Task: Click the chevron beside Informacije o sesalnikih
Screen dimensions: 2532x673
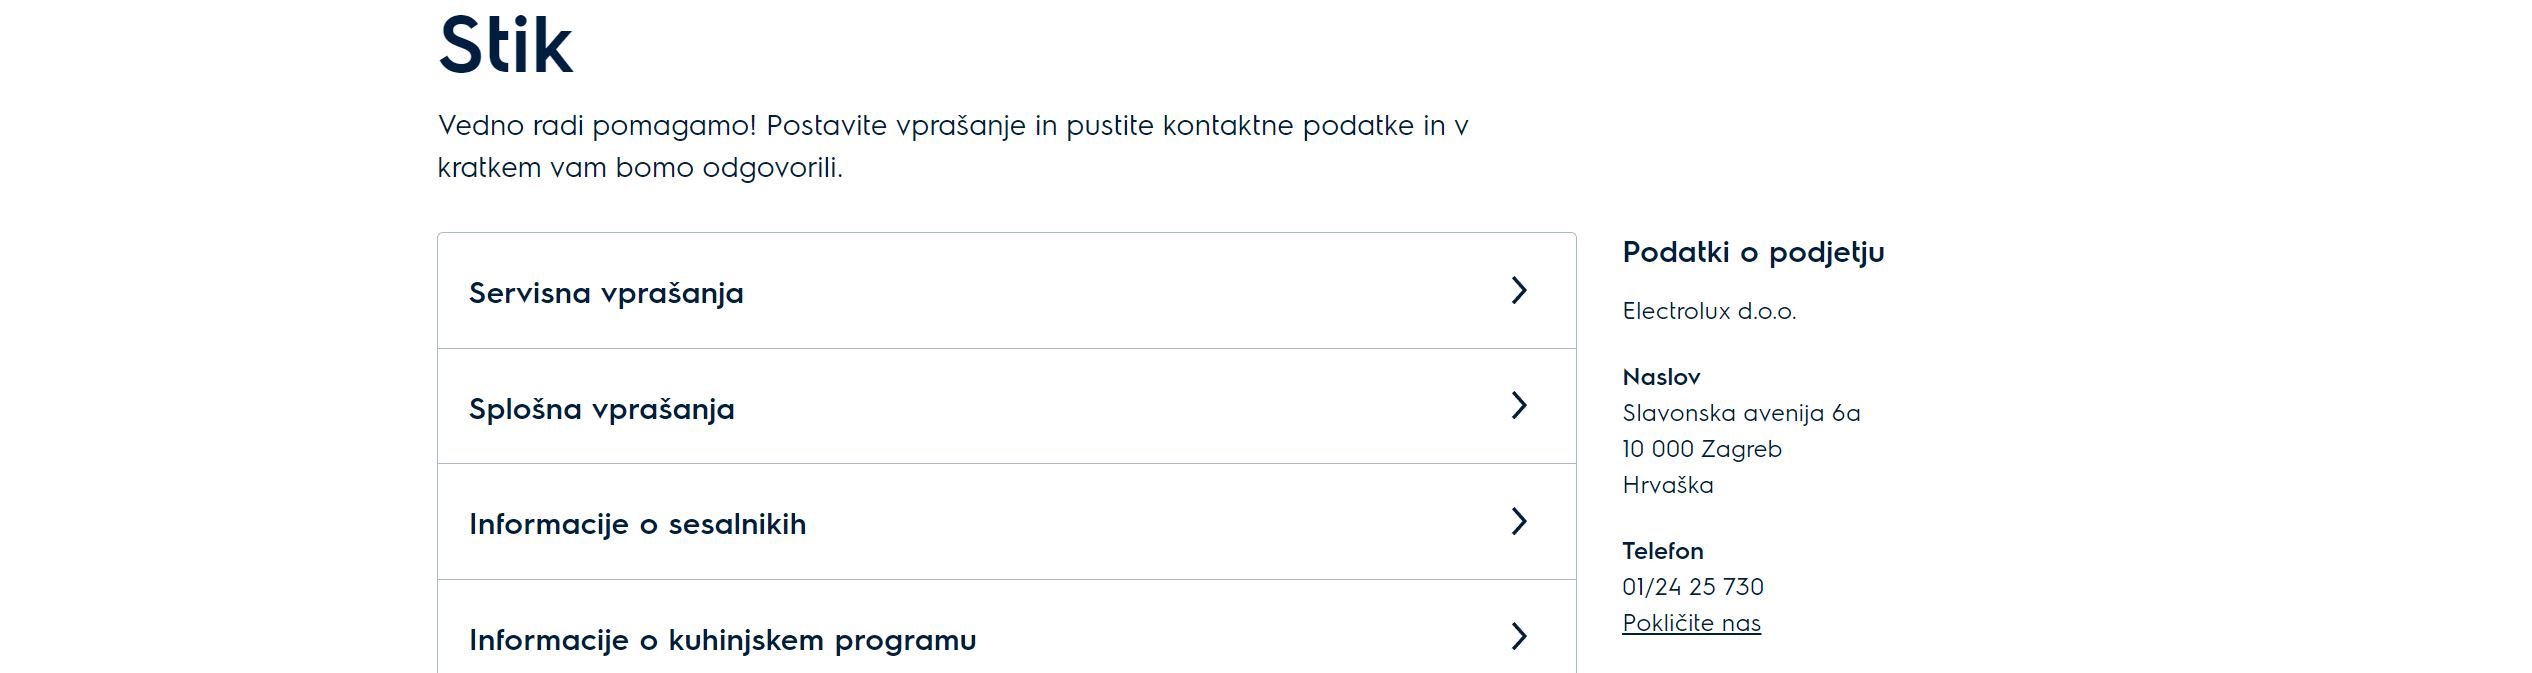Action: click(1519, 521)
